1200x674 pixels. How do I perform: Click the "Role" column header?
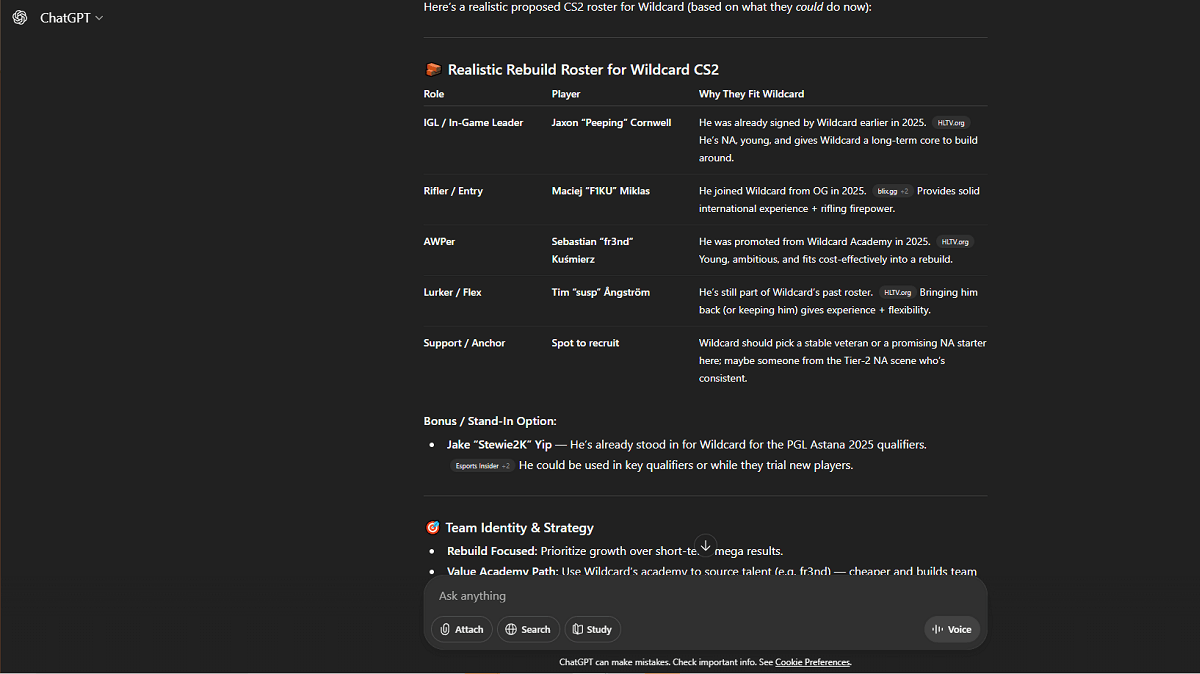(x=434, y=94)
